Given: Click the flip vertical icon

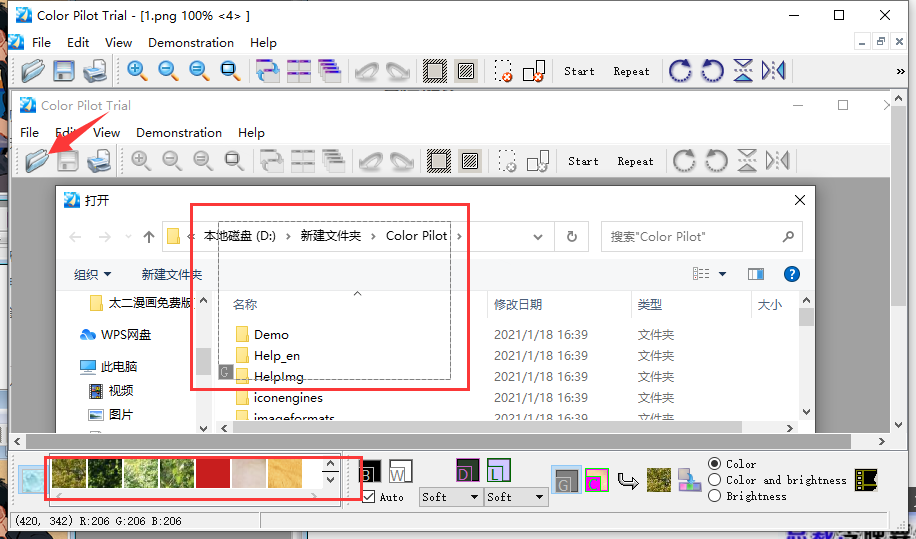Looking at the screenshot, I should point(743,71).
